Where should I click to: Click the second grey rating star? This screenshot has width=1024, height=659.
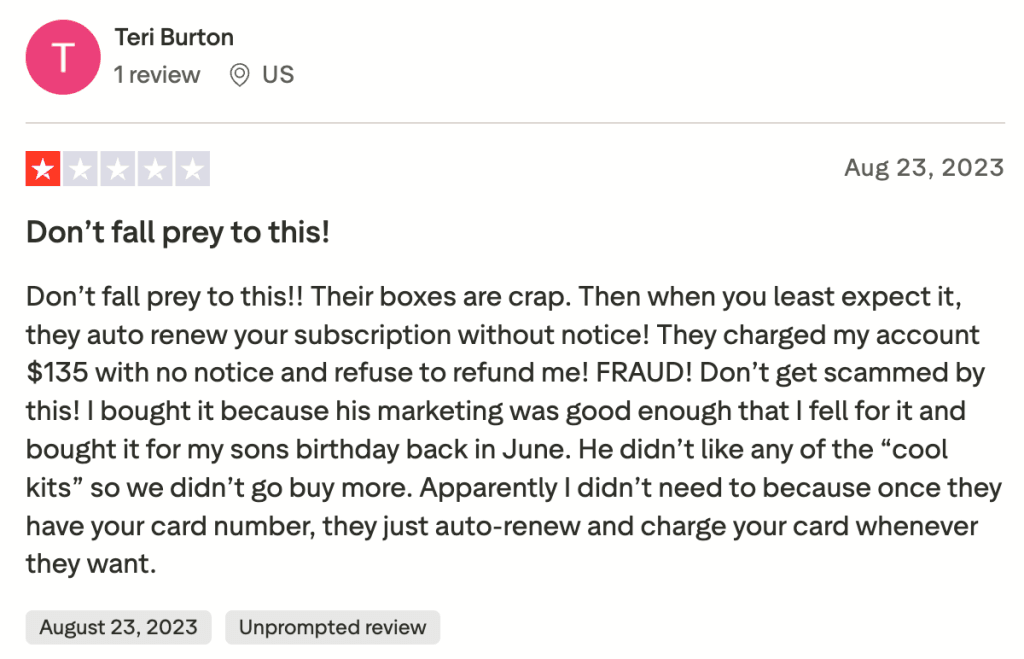point(80,169)
